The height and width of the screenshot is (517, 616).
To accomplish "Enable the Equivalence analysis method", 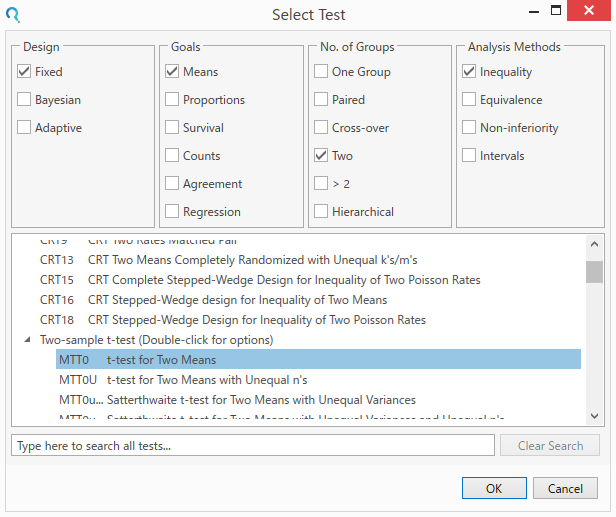I will pyautogui.click(x=469, y=100).
